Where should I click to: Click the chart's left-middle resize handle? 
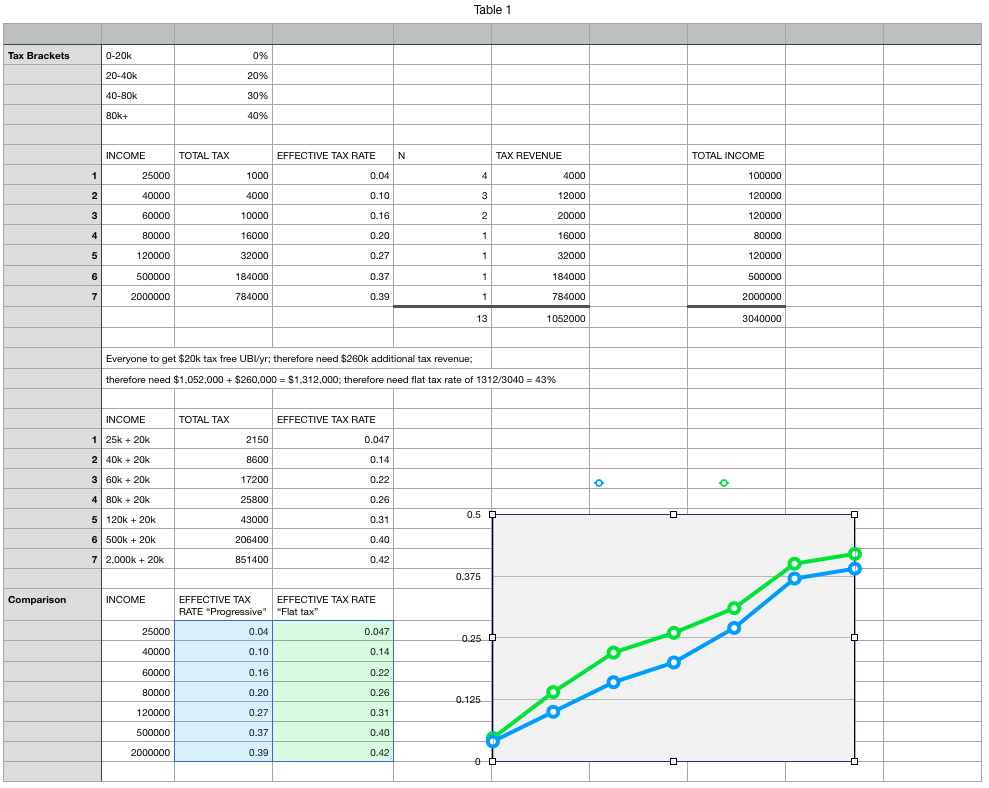click(492, 637)
